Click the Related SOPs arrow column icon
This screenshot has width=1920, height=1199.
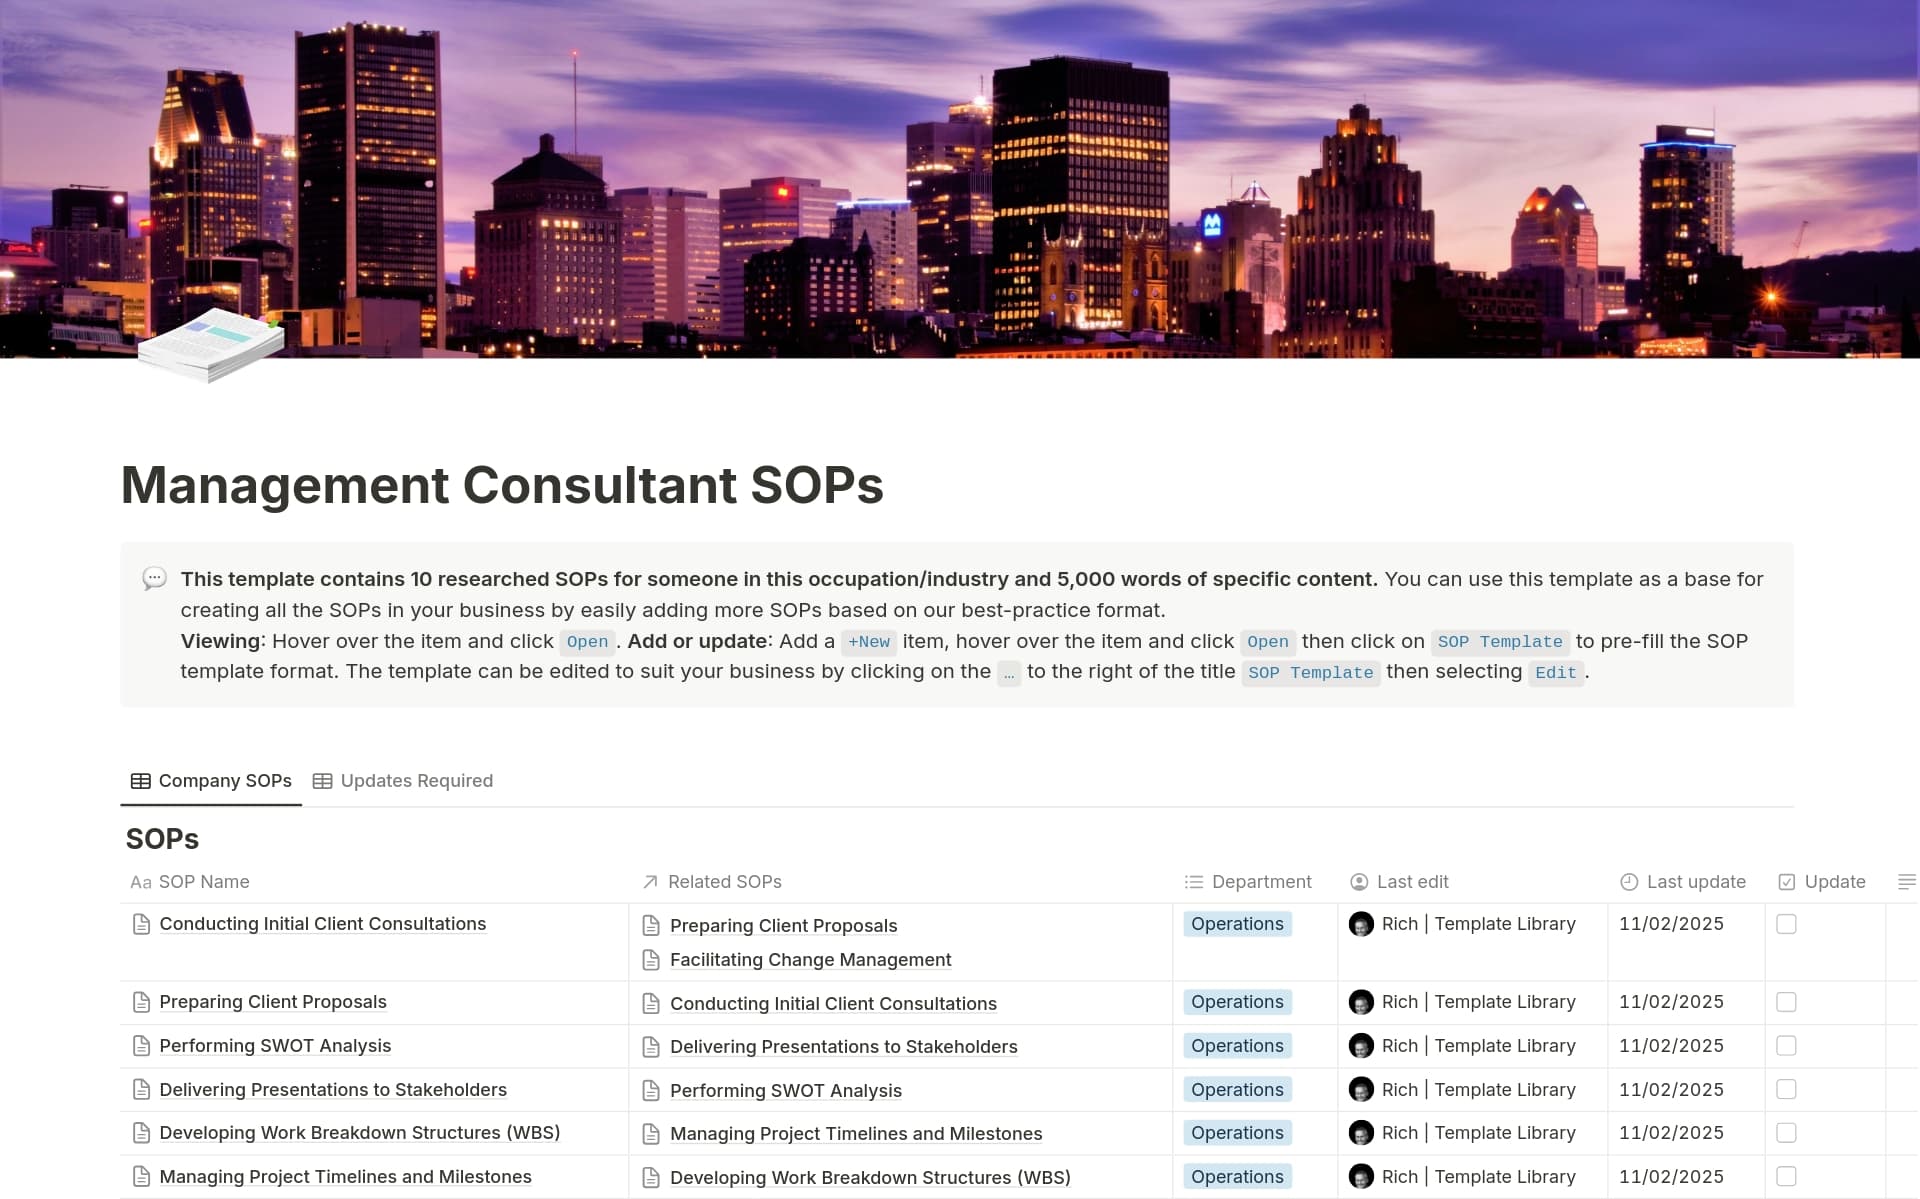pyautogui.click(x=650, y=882)
